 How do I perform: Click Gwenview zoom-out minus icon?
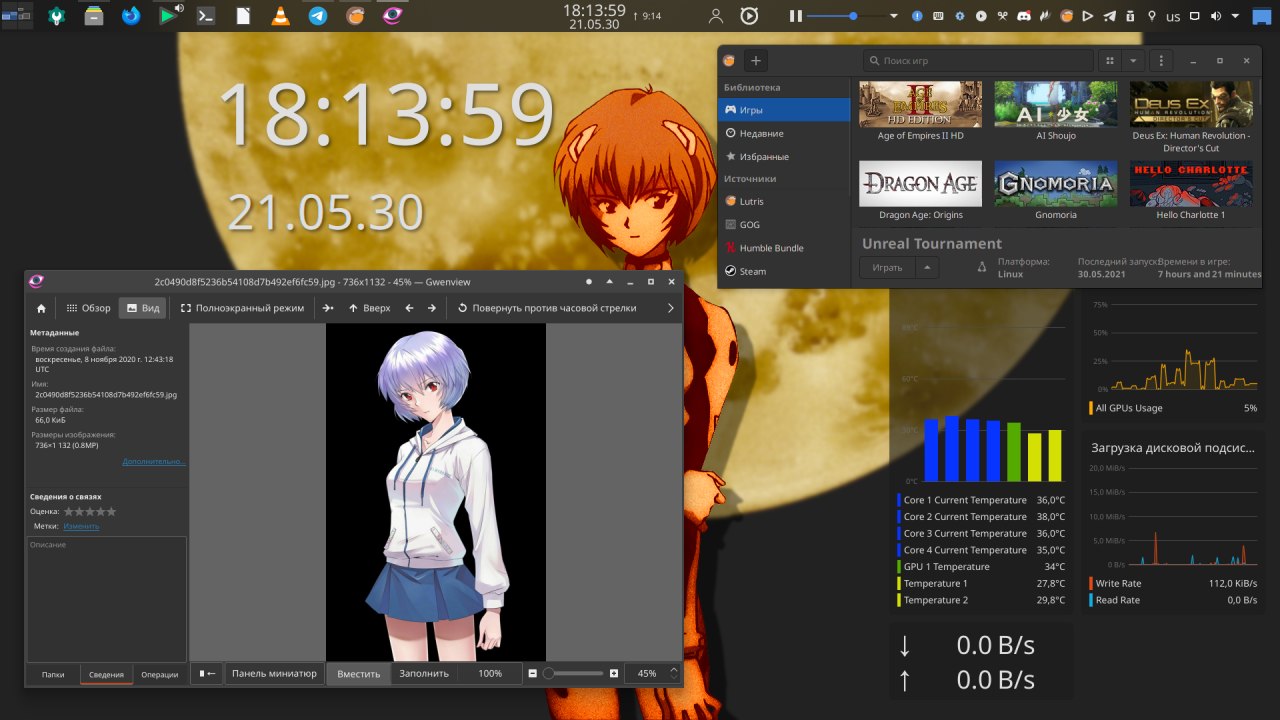pyautogui.click(x=533, y=673)
